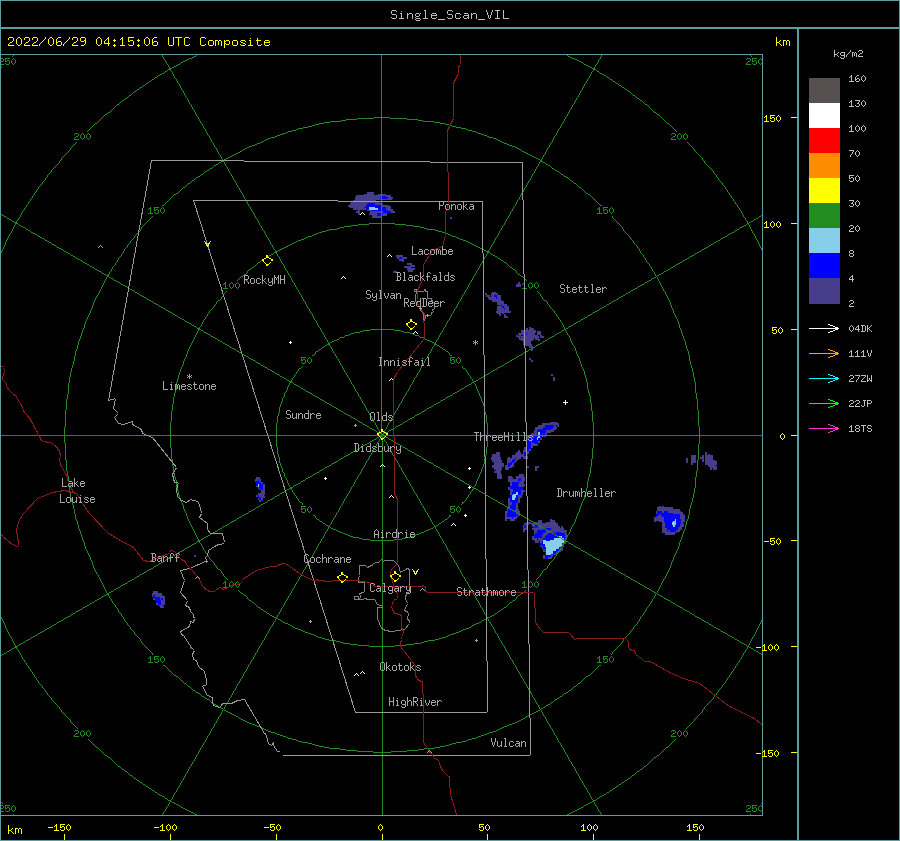The image size is (900, 841).
Task: Click the RedDeer city label
Action: [x=424, y=303]
